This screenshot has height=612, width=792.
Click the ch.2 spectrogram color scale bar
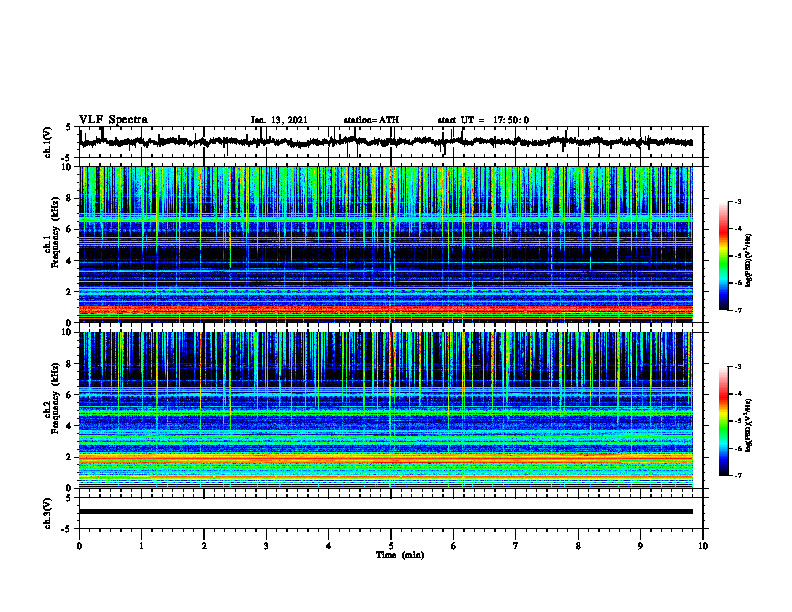pos(724,421)
